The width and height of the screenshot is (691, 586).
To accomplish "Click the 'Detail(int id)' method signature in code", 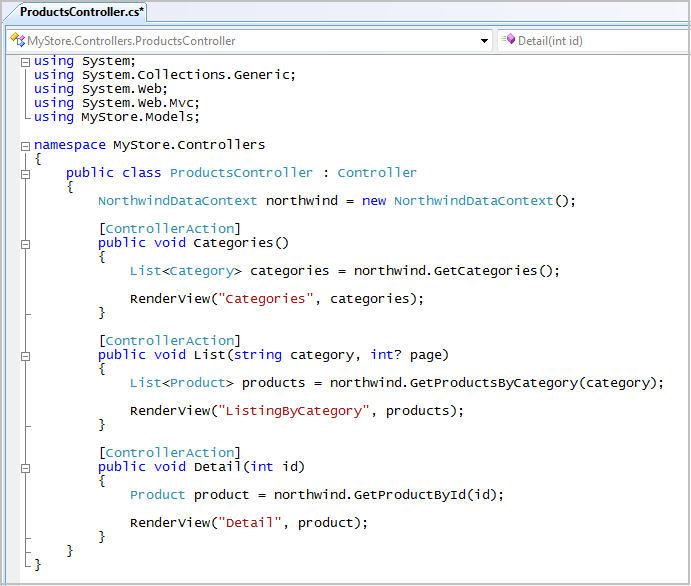I will coord(249,467).
